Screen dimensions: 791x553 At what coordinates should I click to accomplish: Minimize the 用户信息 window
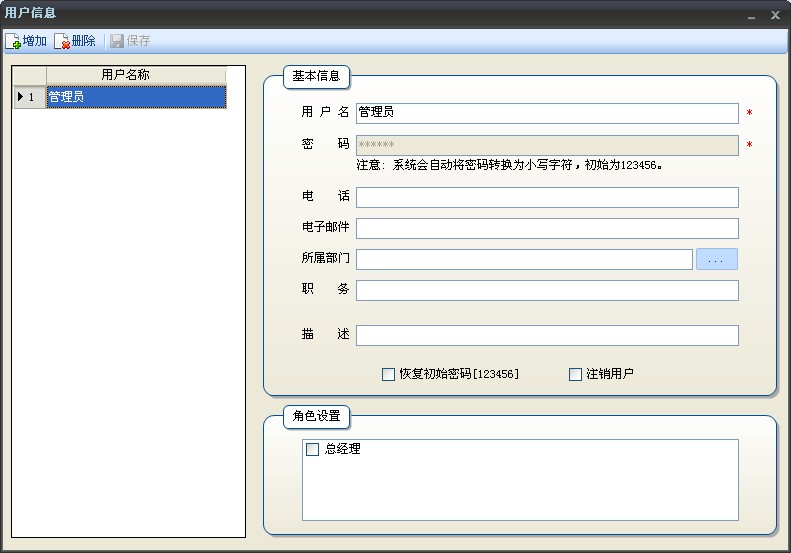coord(752,14)
